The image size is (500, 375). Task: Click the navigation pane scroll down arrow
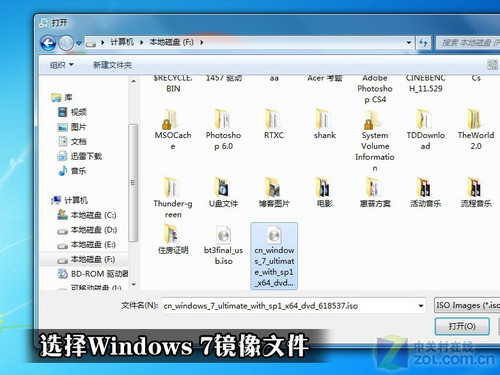pos(133,285)
